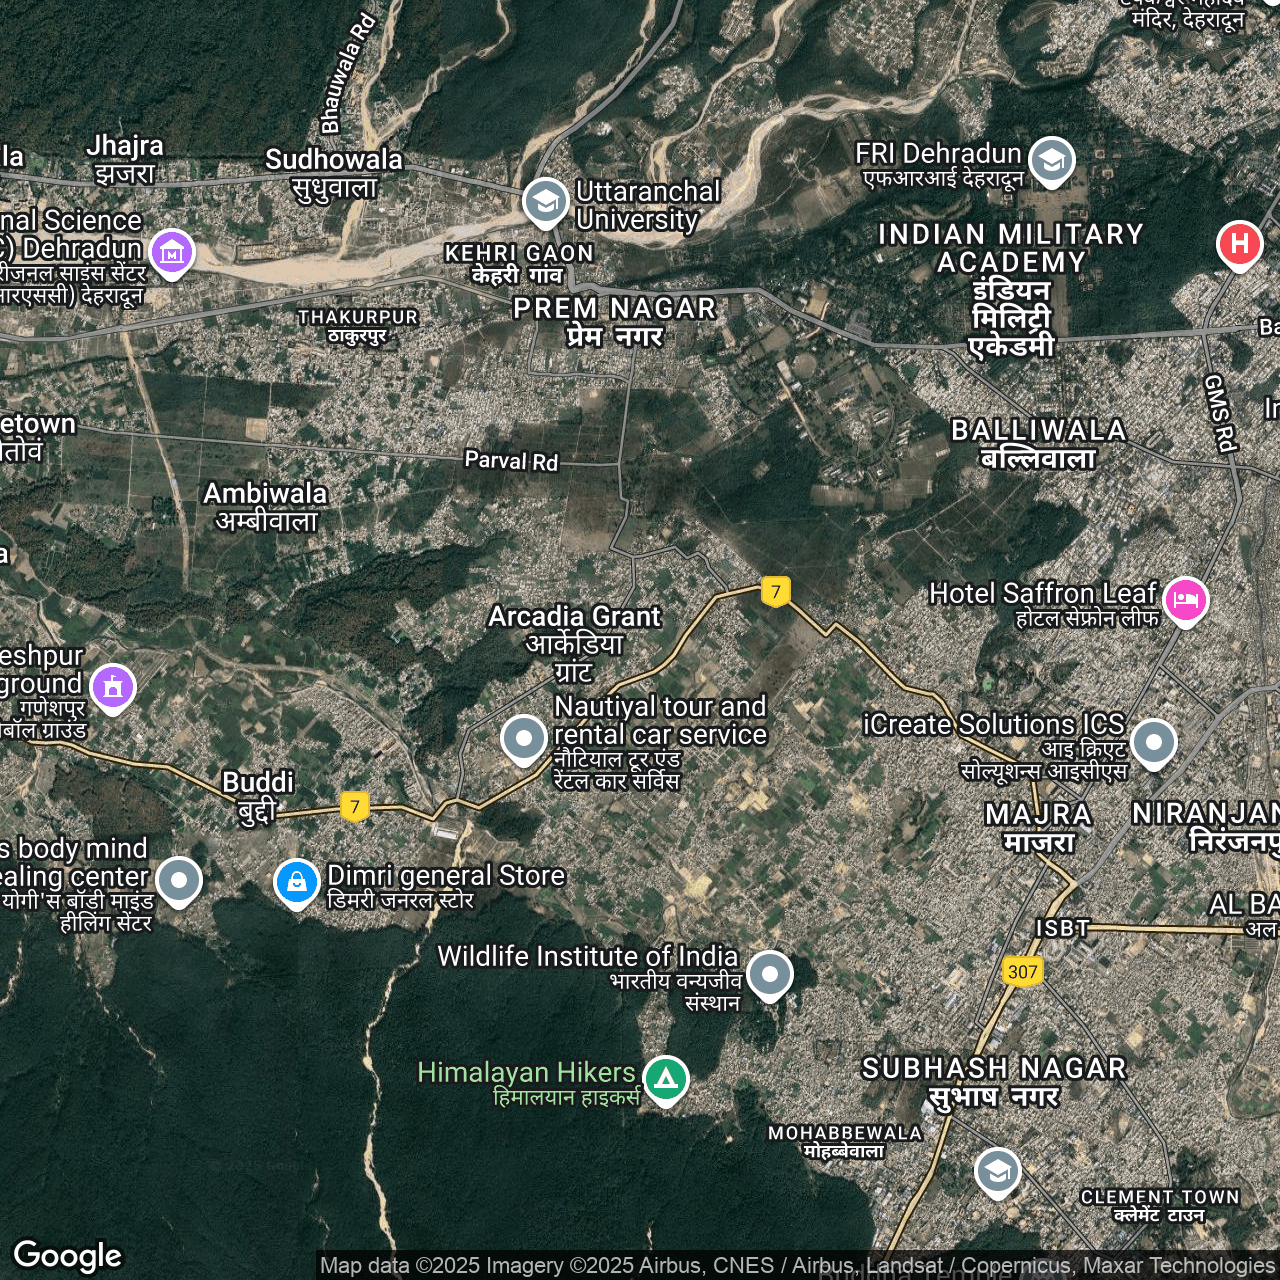Open the red hospital H marker
Screen dimensions: 1280x1280
(1239, 244)
